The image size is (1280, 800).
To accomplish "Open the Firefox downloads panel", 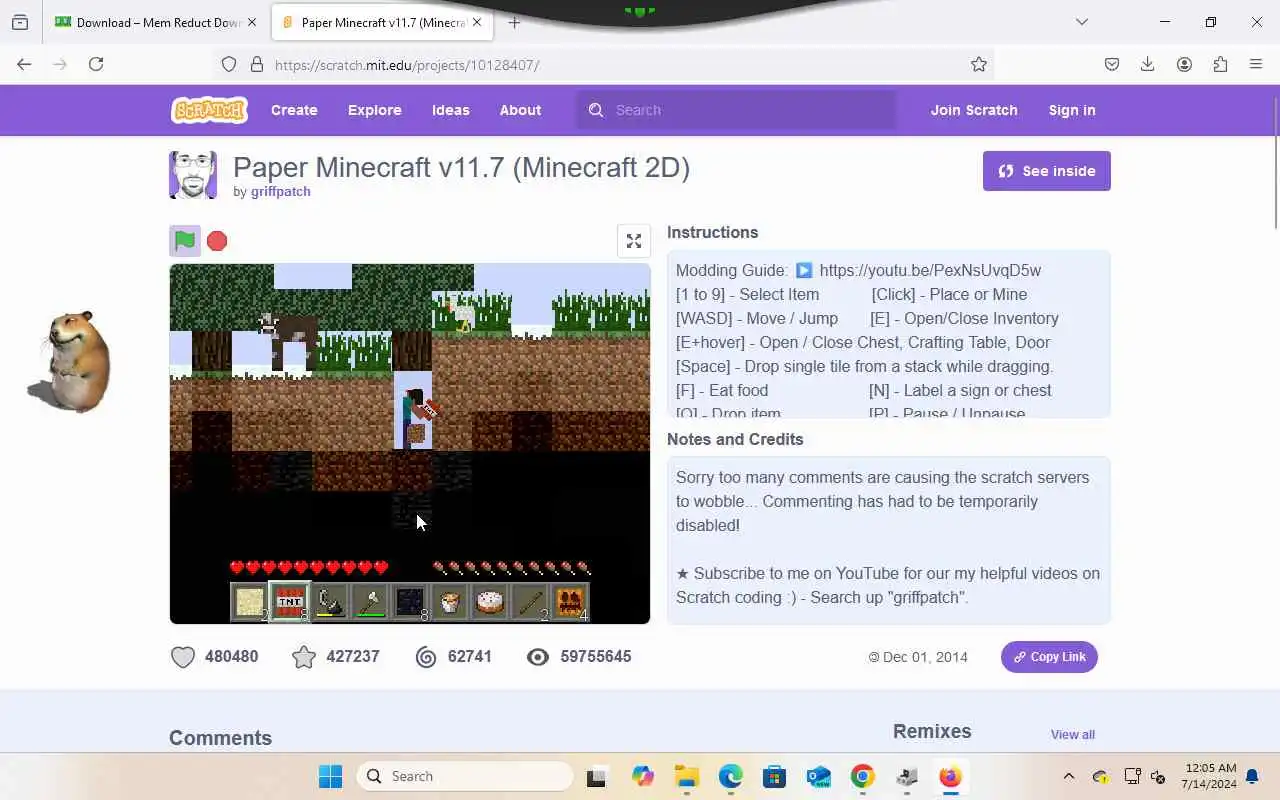I will pos(1148,64).
